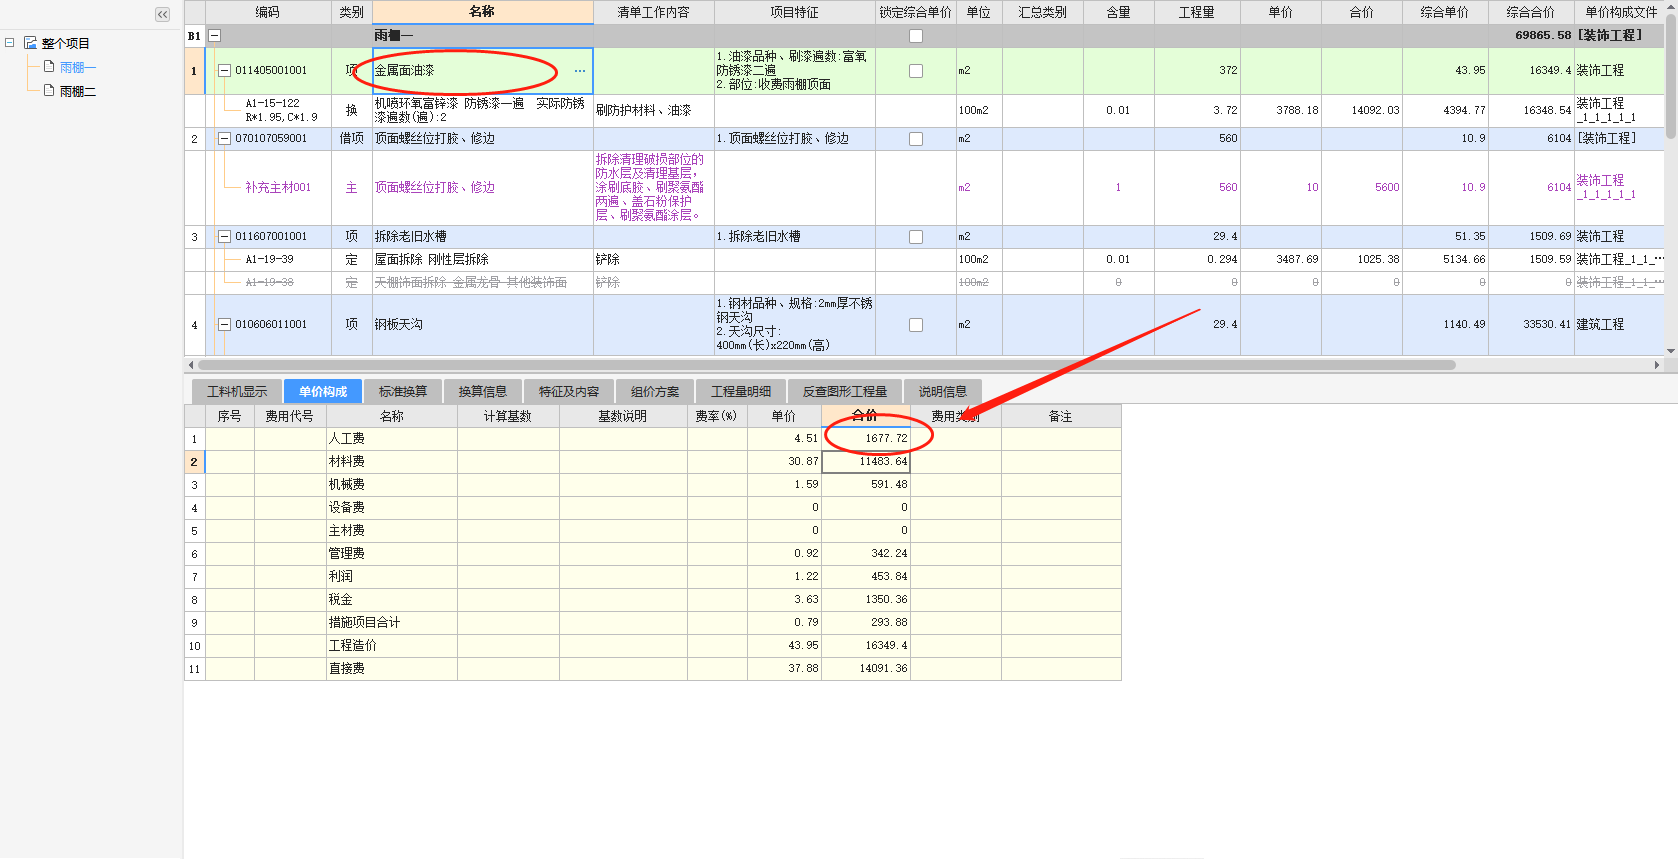Click the 费率(%) column header
The height and width of the screenshot is (859, 1678).
pyautogui.click(x=715, y=416)
